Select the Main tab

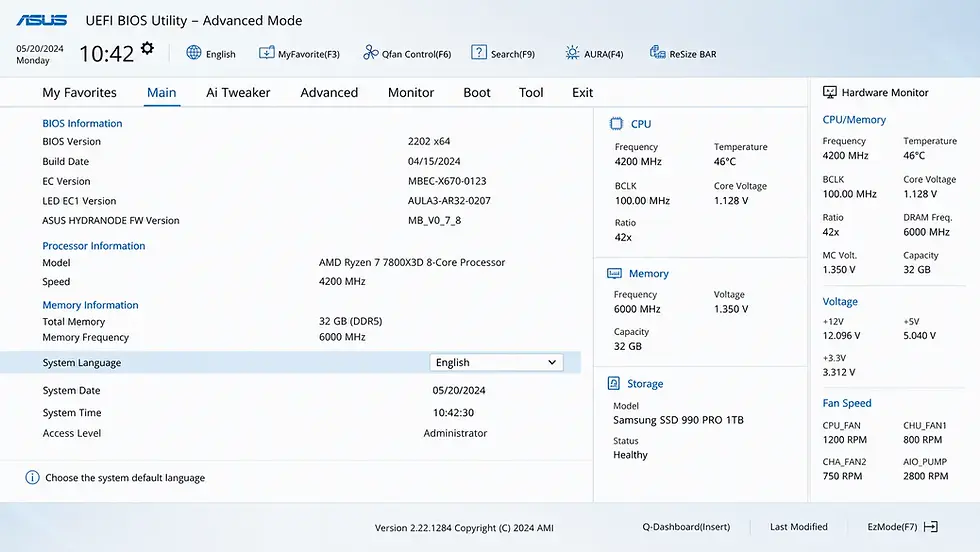pyautogui.click(x=161, y=93)
